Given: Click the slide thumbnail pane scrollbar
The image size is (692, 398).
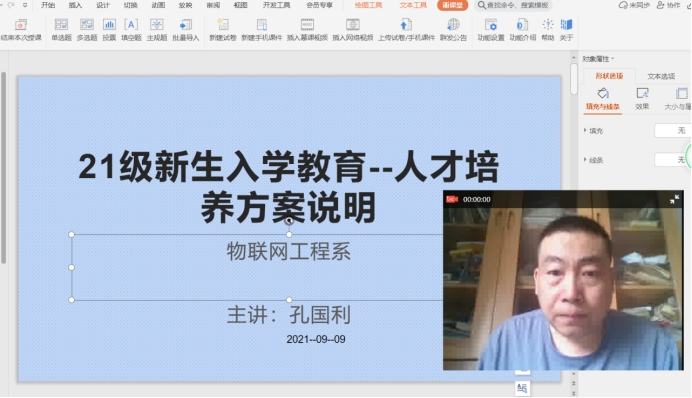Looking at the screenshot, I should tap(4, 168).
